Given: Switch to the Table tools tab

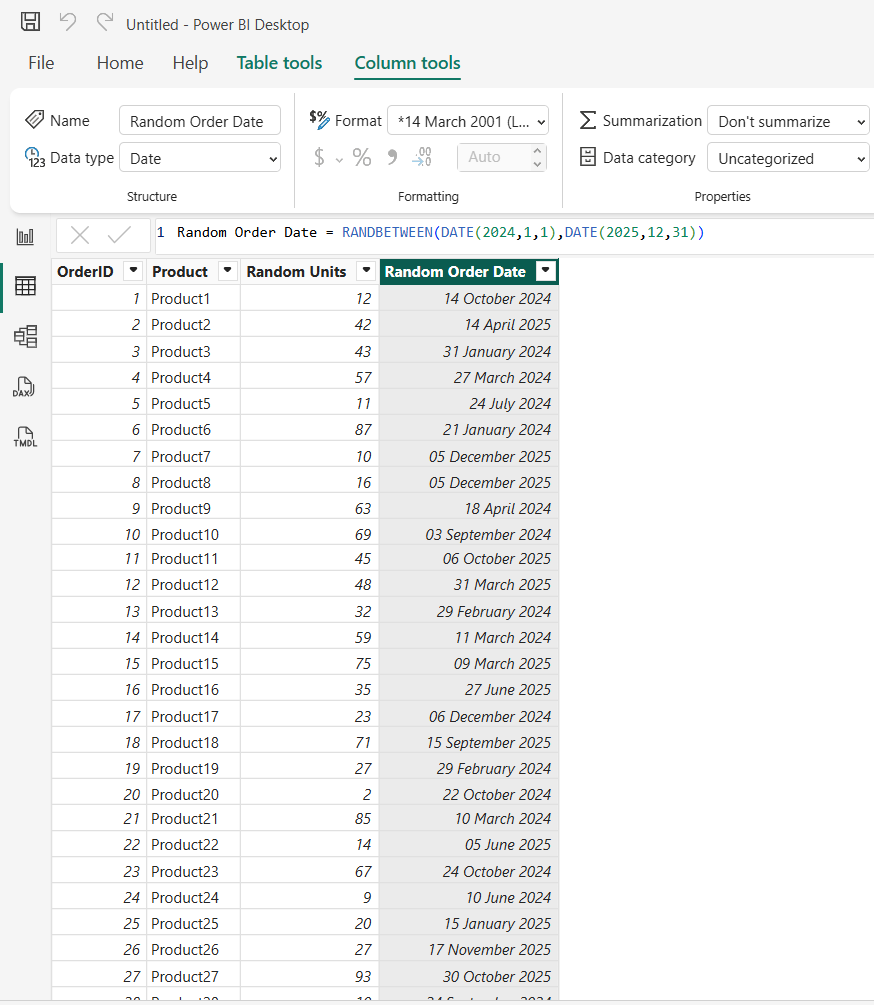Looking at the screenshot, I should click(x=279, y=63).
